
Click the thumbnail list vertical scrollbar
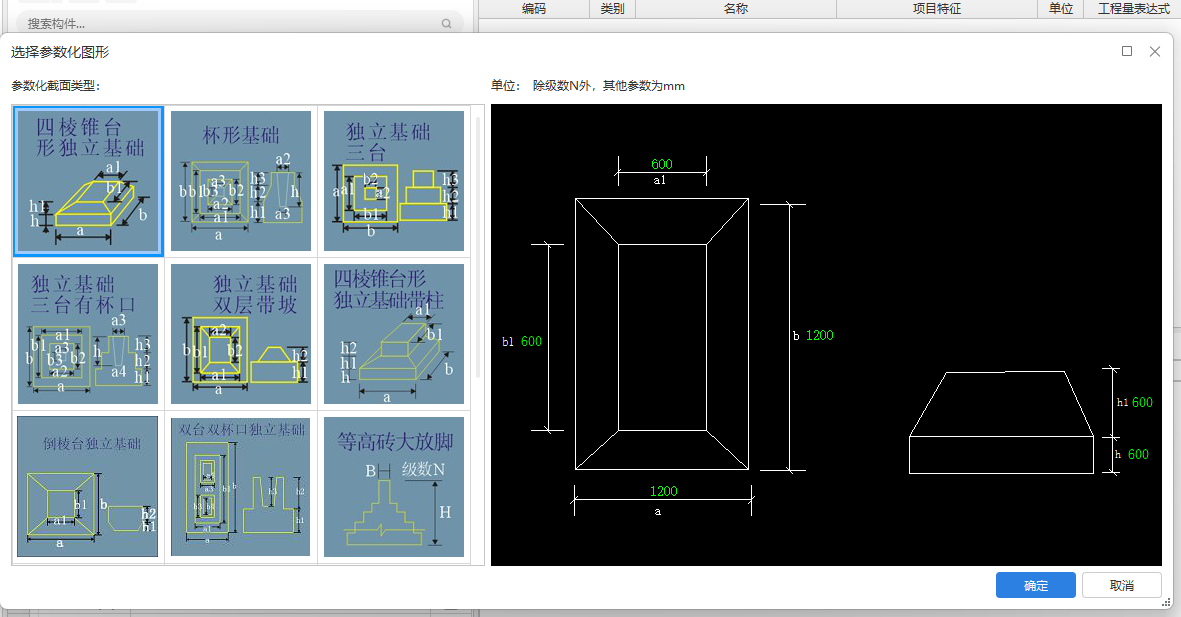click(x=478, y=247)
